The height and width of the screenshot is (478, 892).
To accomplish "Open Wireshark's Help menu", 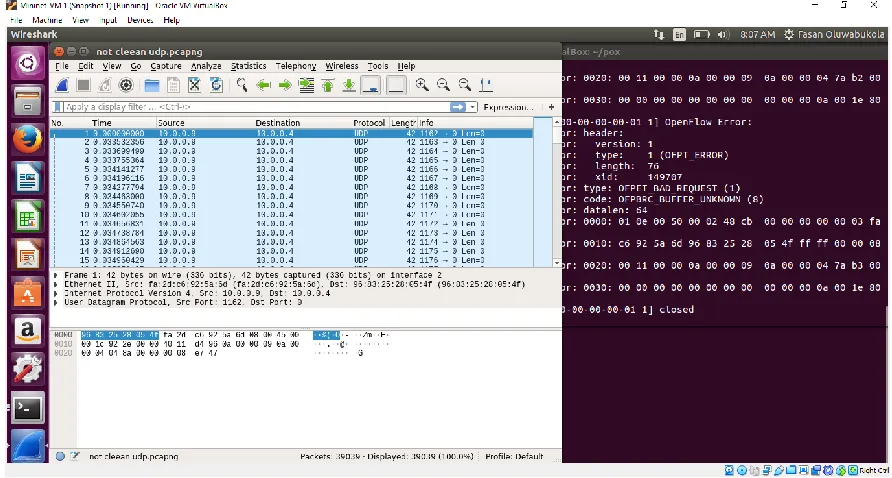I will [406, 66].
